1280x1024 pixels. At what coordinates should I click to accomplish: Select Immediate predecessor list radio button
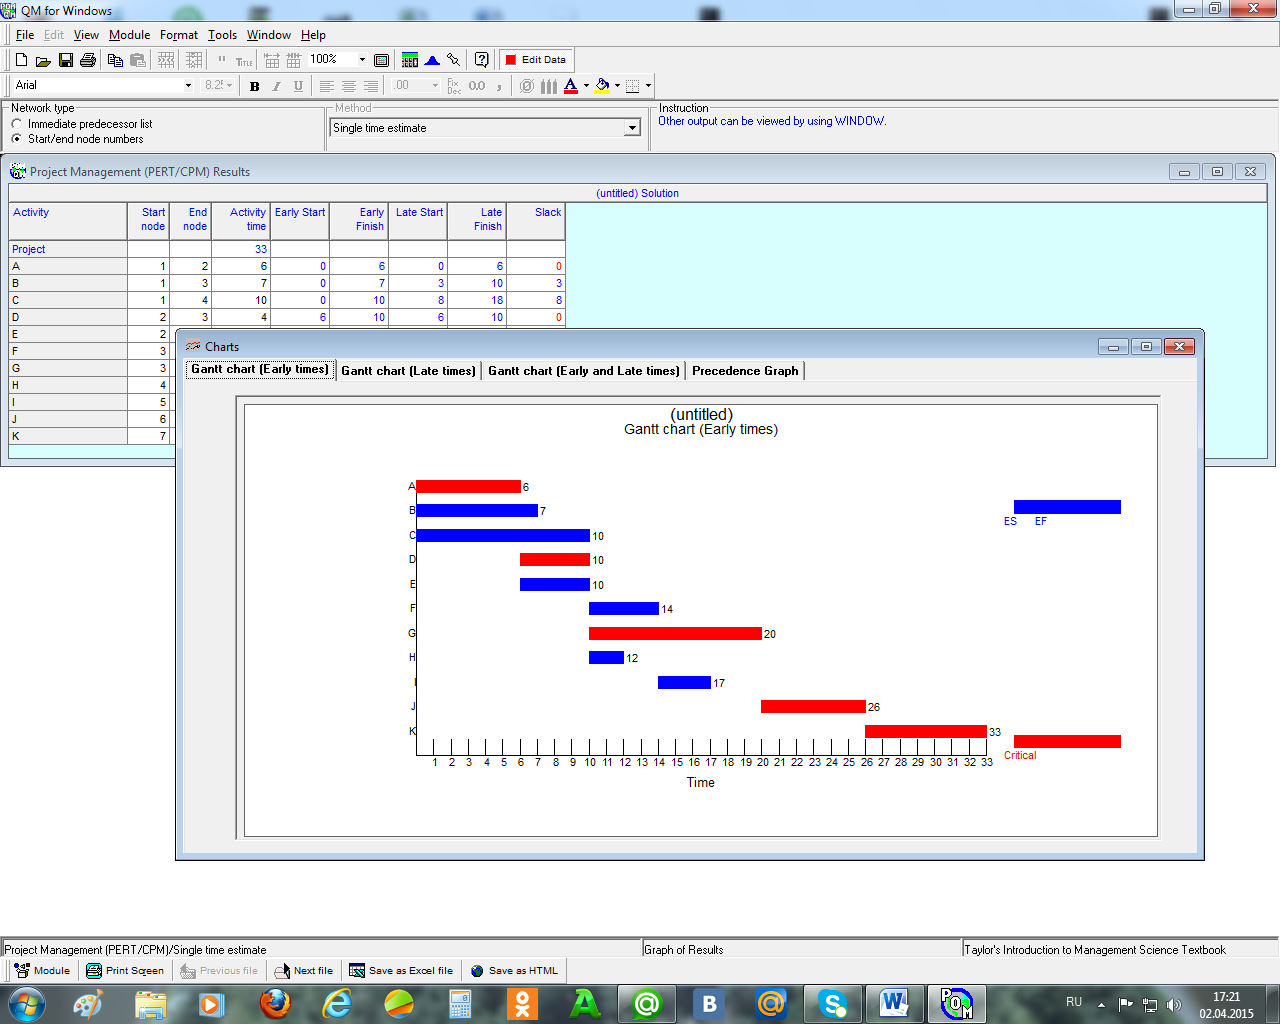(x=17, y=124)
